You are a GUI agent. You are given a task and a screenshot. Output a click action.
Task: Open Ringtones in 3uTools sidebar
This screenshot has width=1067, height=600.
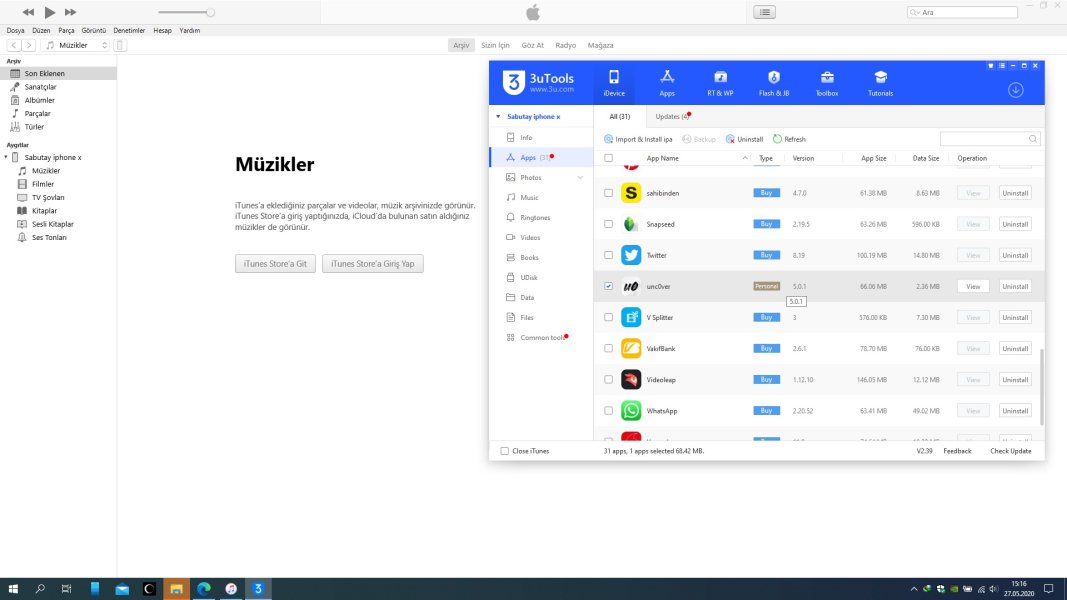coord(535,217)
